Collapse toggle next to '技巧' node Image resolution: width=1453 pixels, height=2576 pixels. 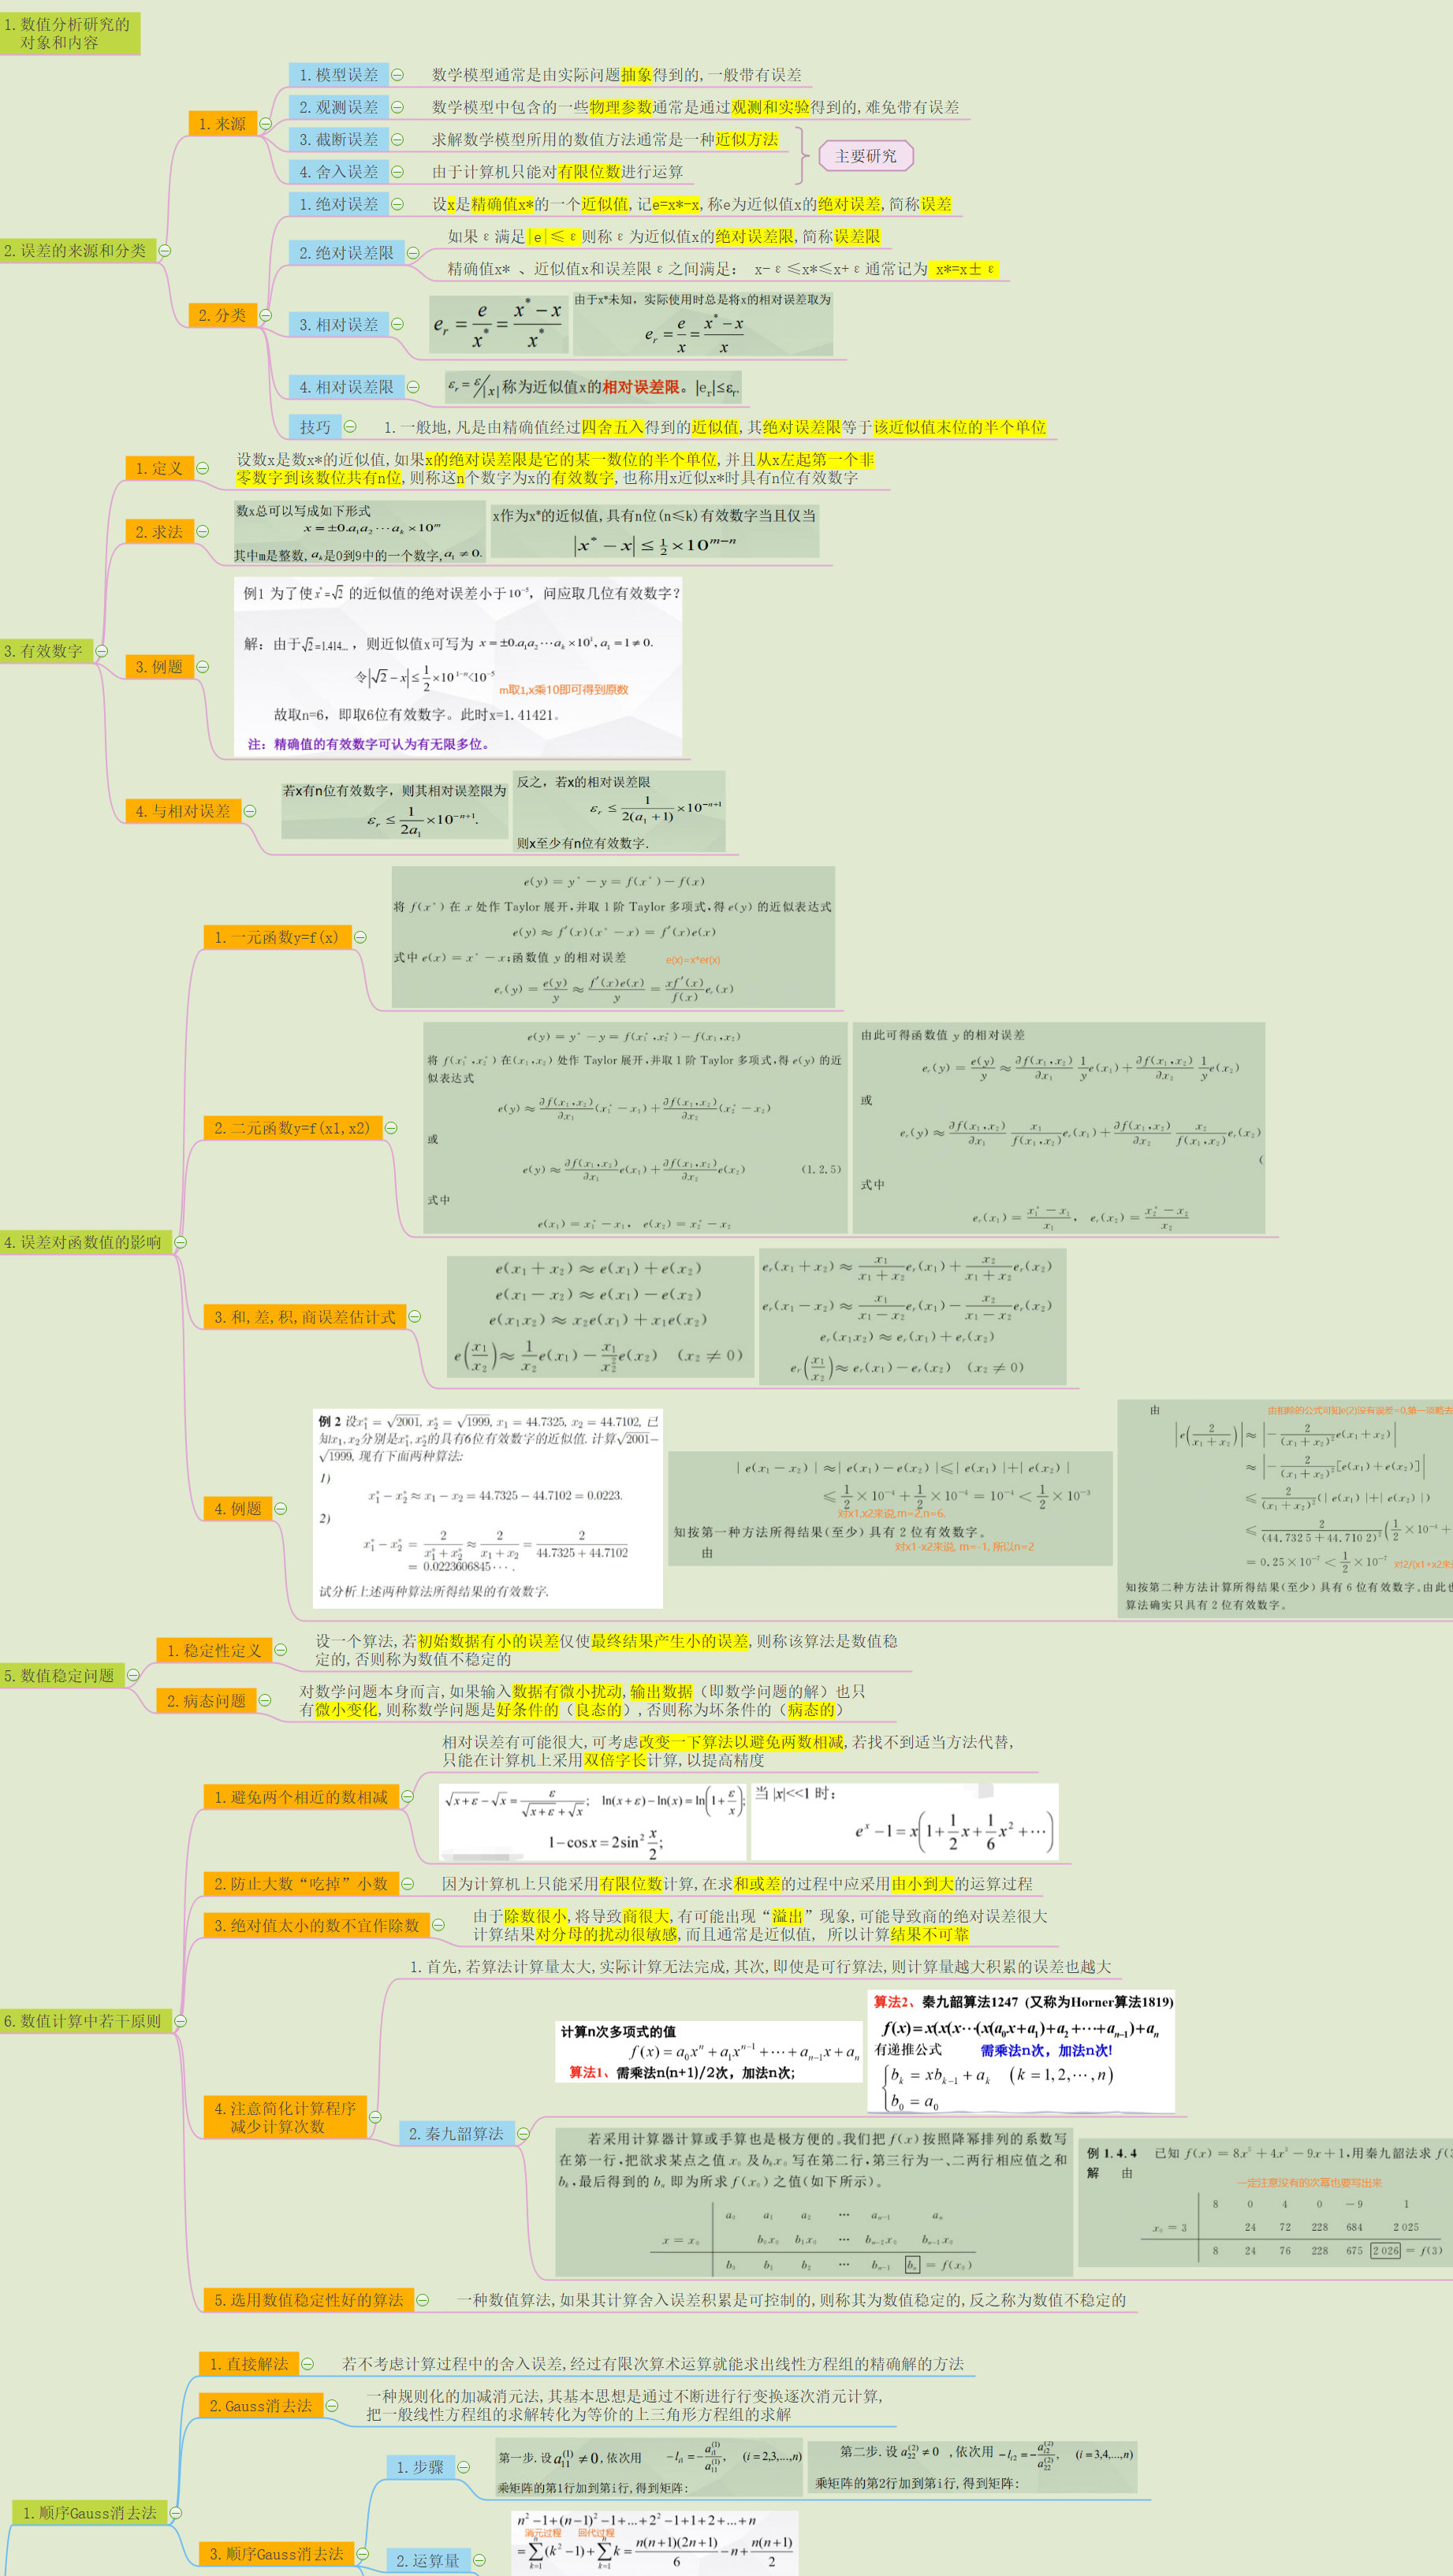pos(350,426)
